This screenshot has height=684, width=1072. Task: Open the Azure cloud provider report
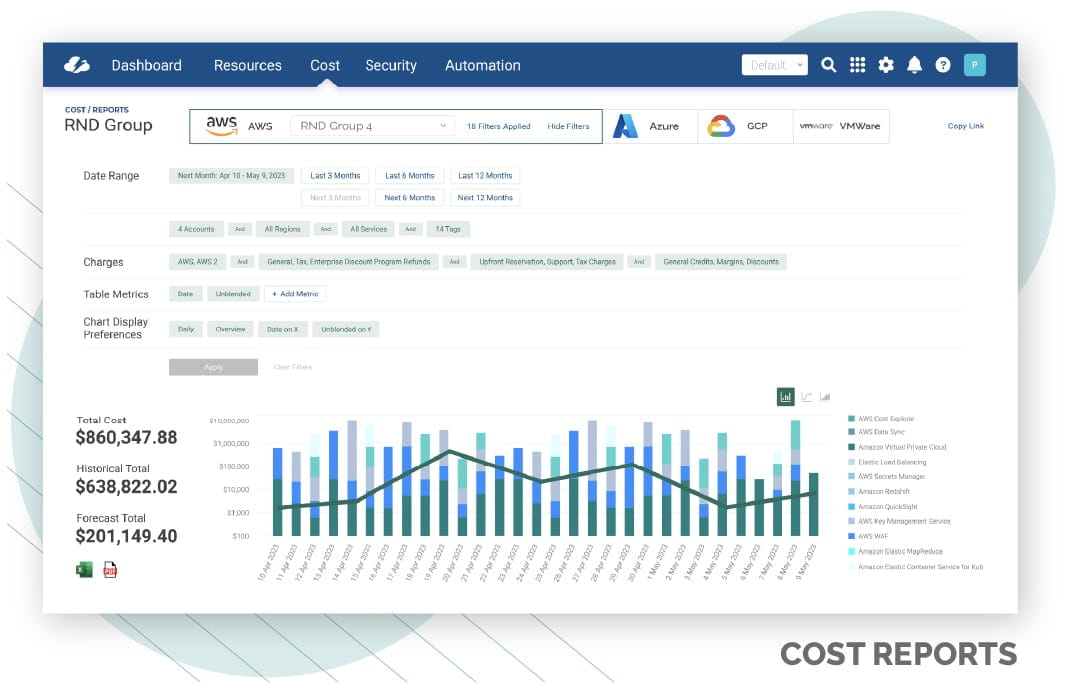[651, 126]
